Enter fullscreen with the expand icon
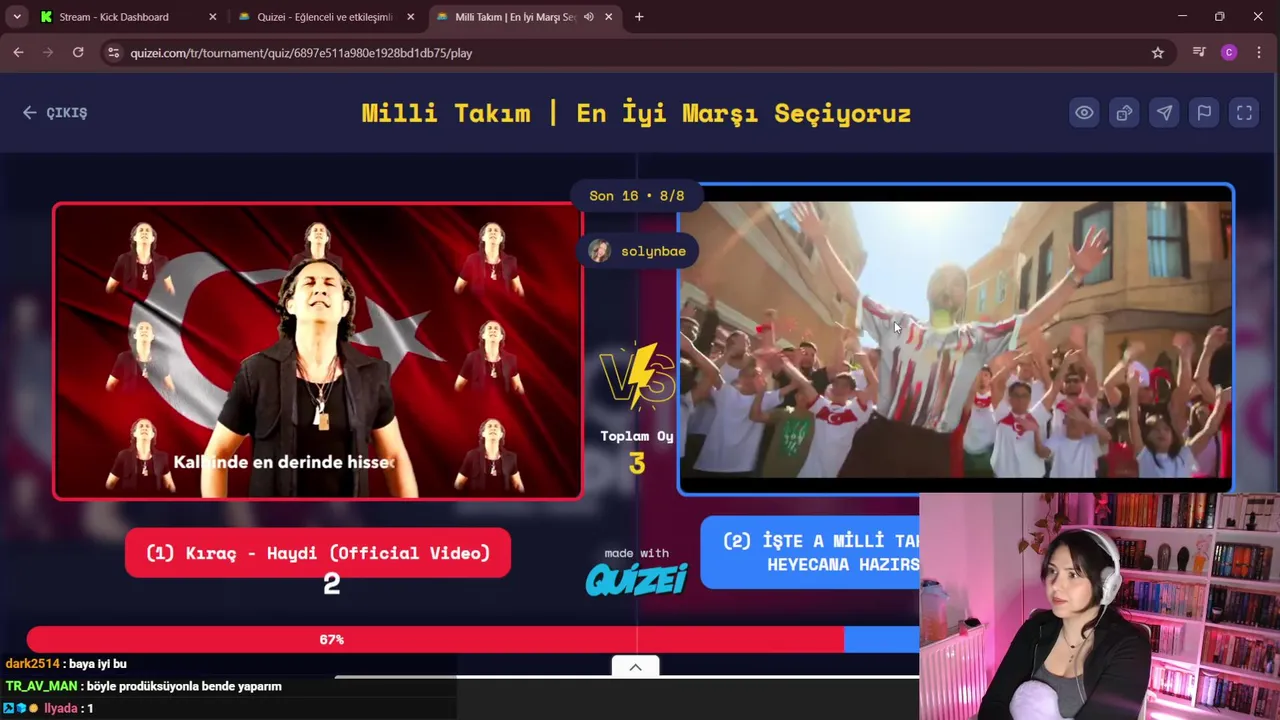Viewport: 1280px width, 720px height. click(x=1244, y=113)
